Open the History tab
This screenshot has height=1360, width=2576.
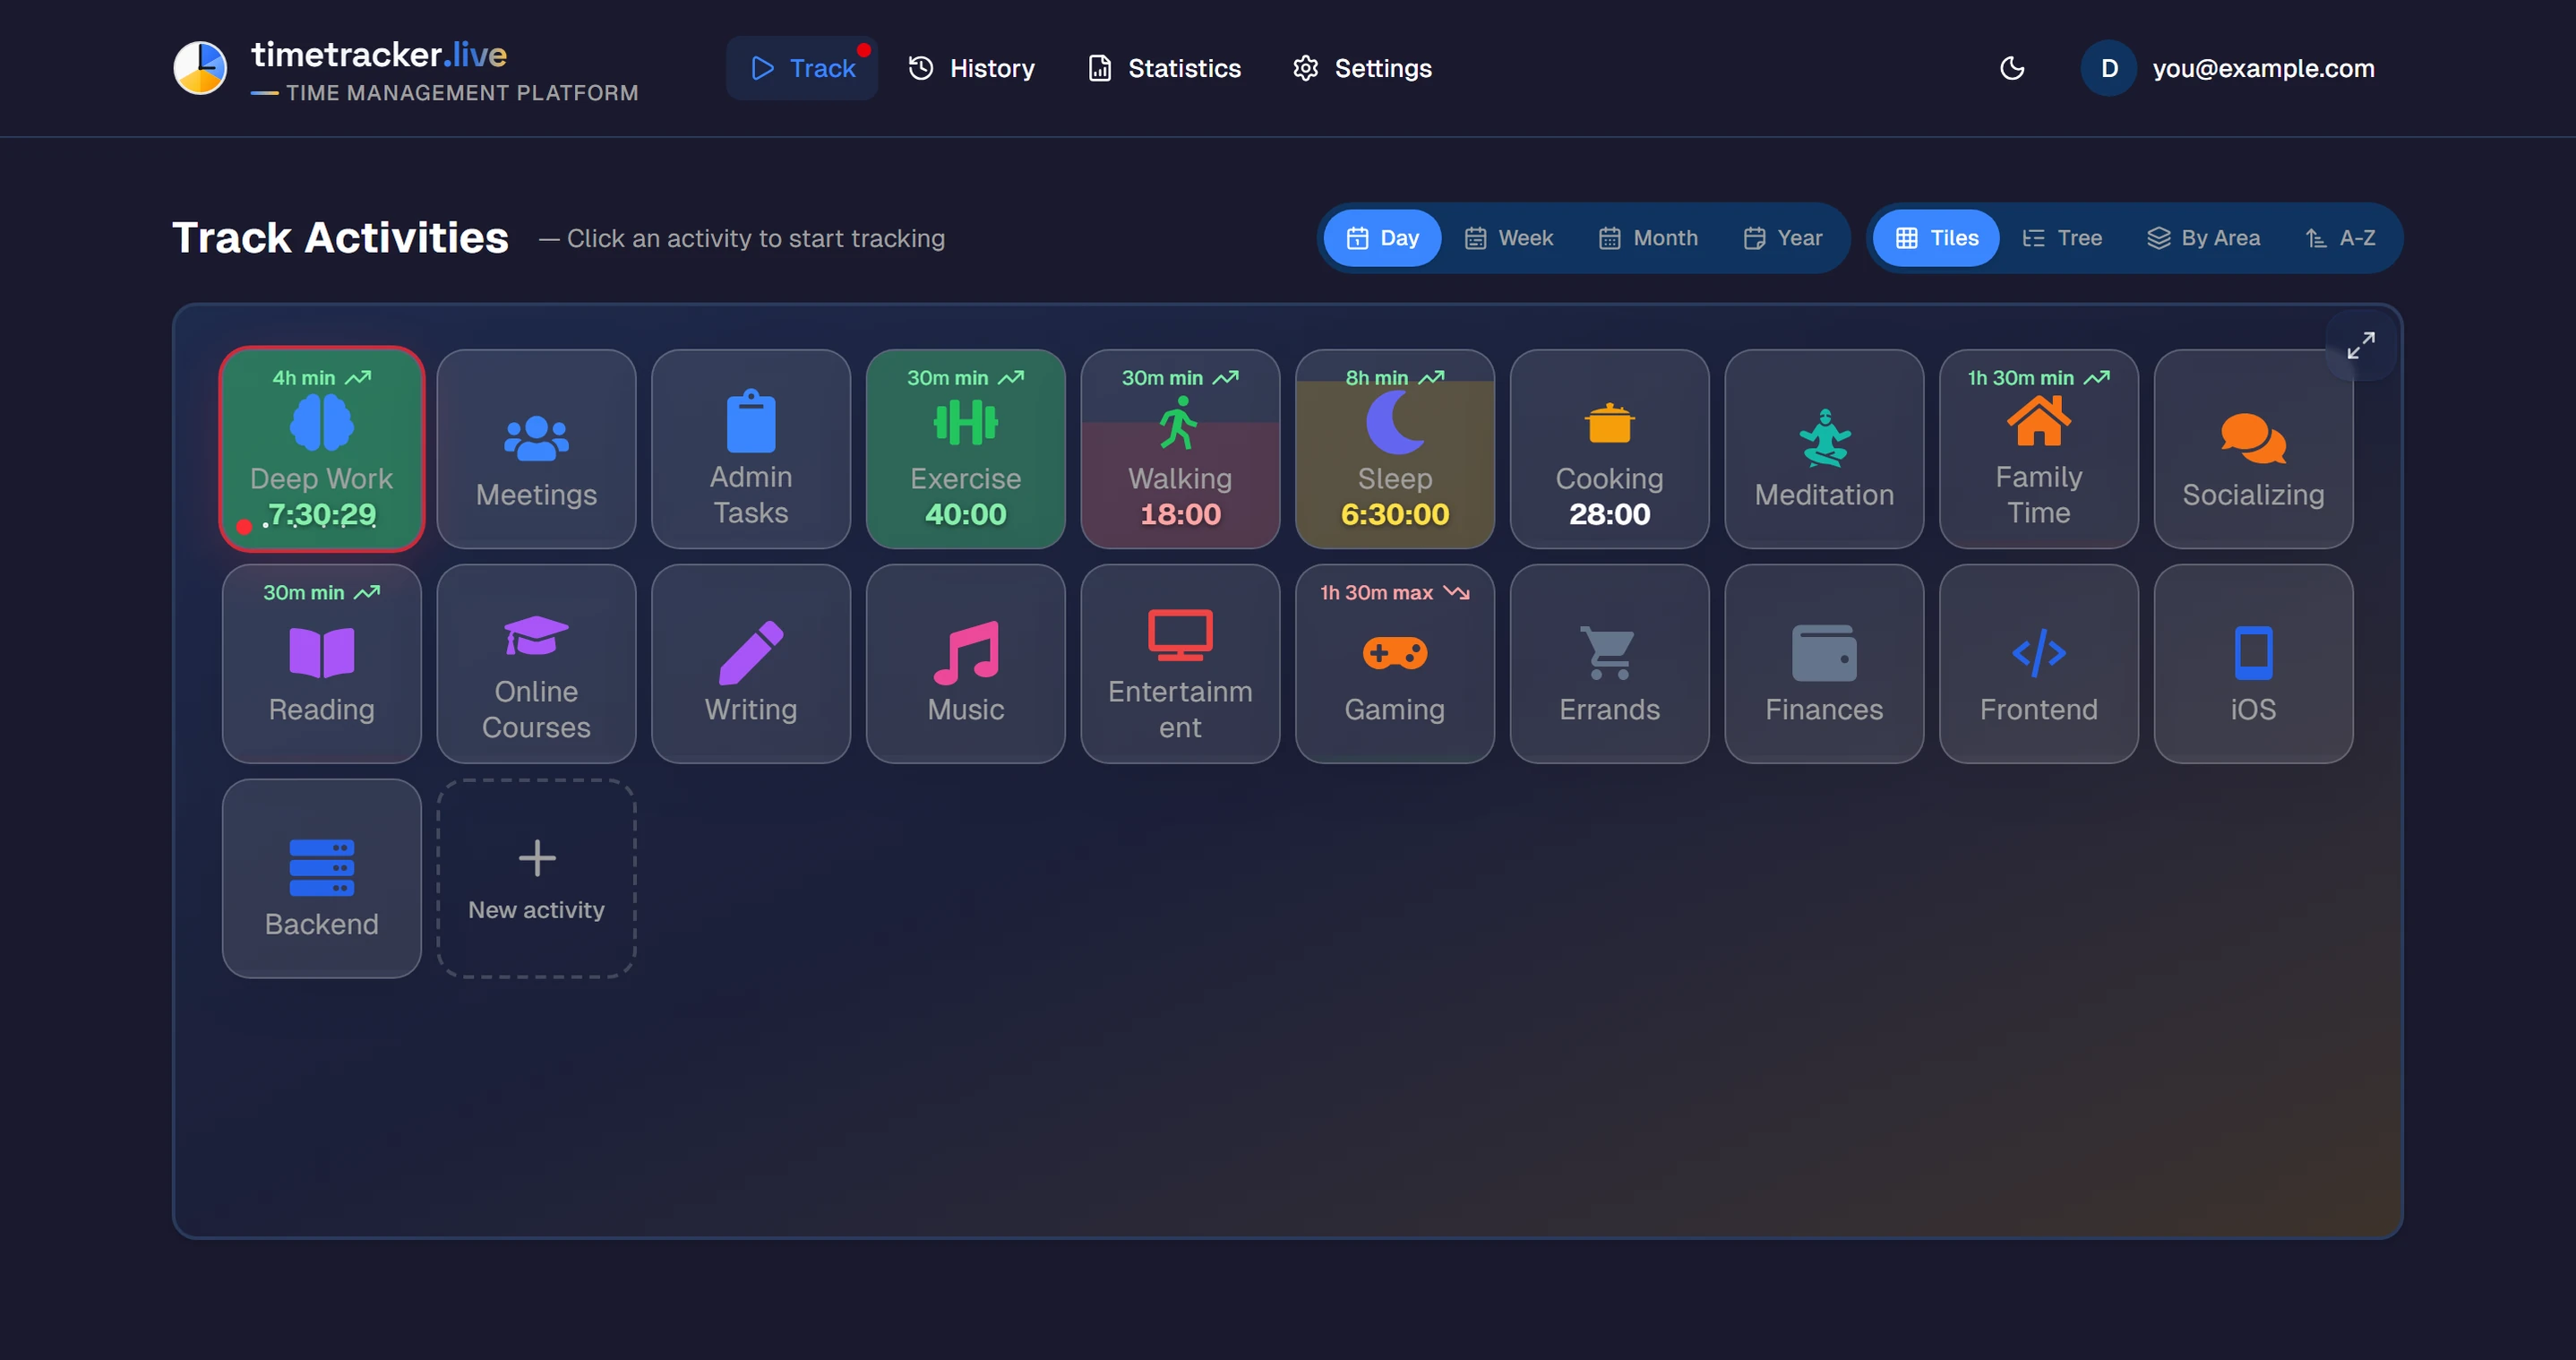(x=971, y=68)
